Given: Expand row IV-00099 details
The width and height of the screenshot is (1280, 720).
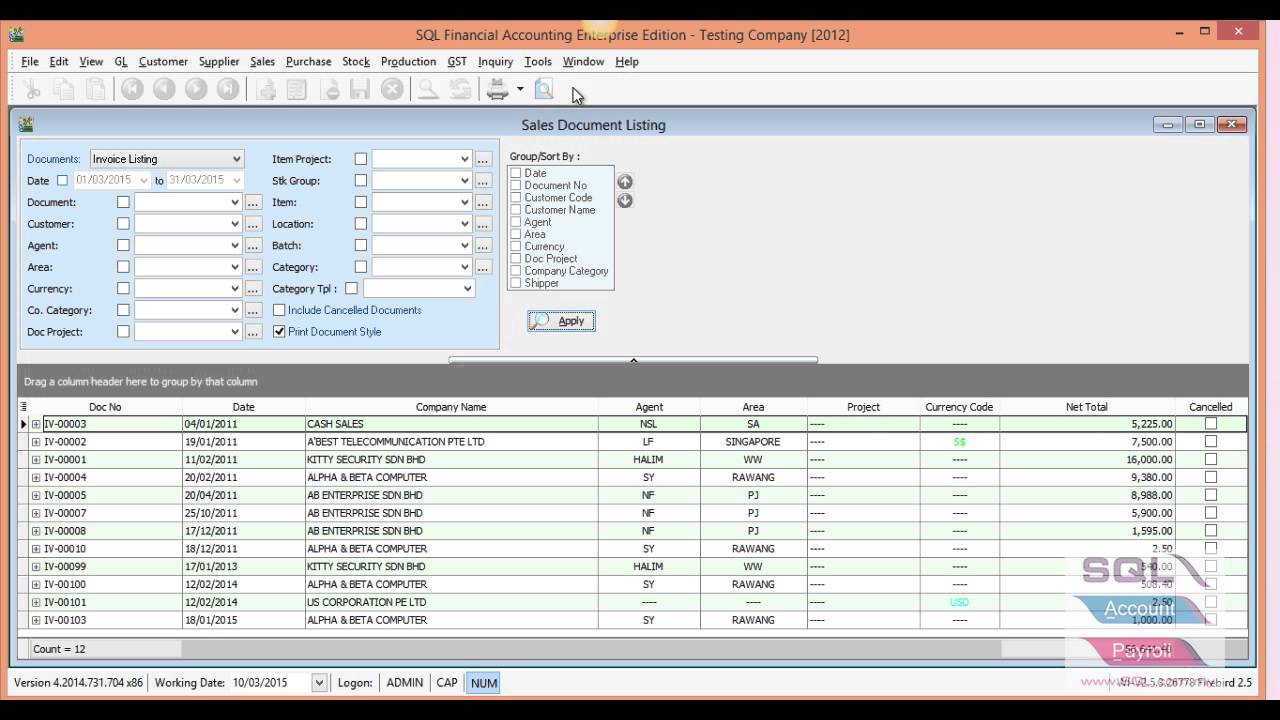Looking at the screenshot, I should click(36, 567).
